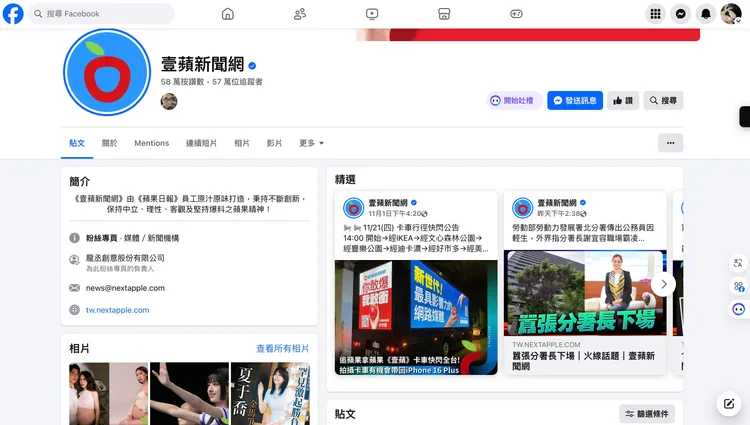Select the 連續短片 tab
Image resolution: width=750 pixels, height=425 pixels.
tap(201, 143)
